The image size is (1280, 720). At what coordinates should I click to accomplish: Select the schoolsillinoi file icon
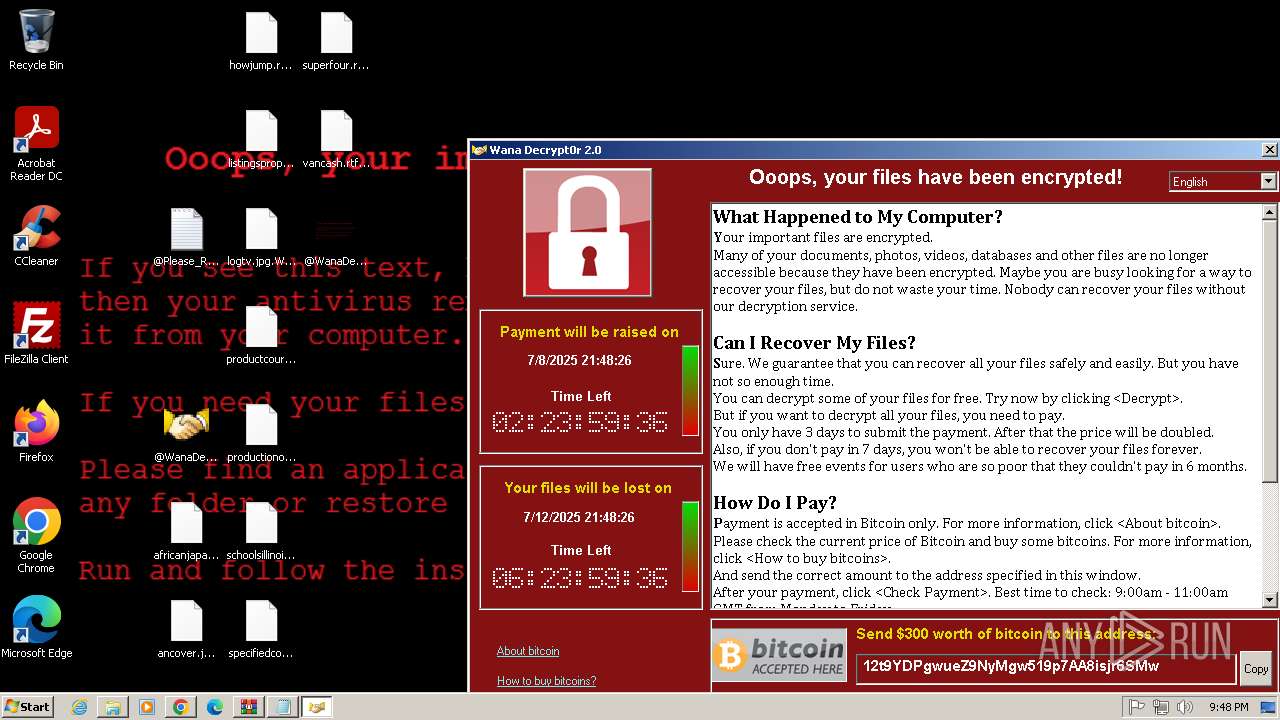tap(261, 532)
